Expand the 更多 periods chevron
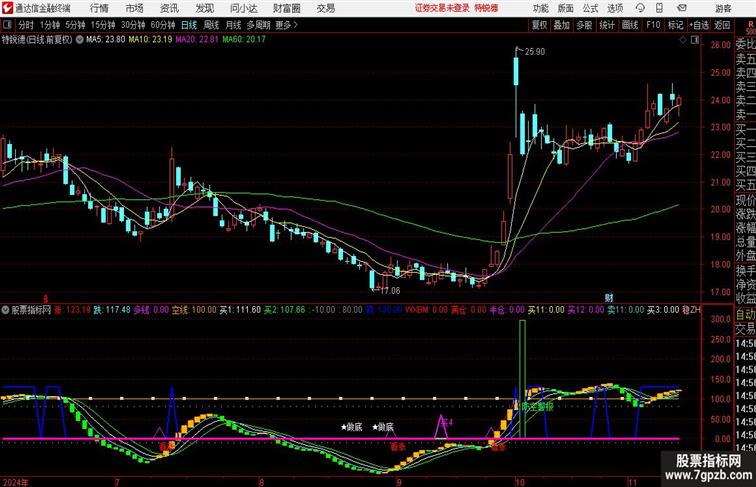Screen dimensions: 756x487 pos(296,25)
